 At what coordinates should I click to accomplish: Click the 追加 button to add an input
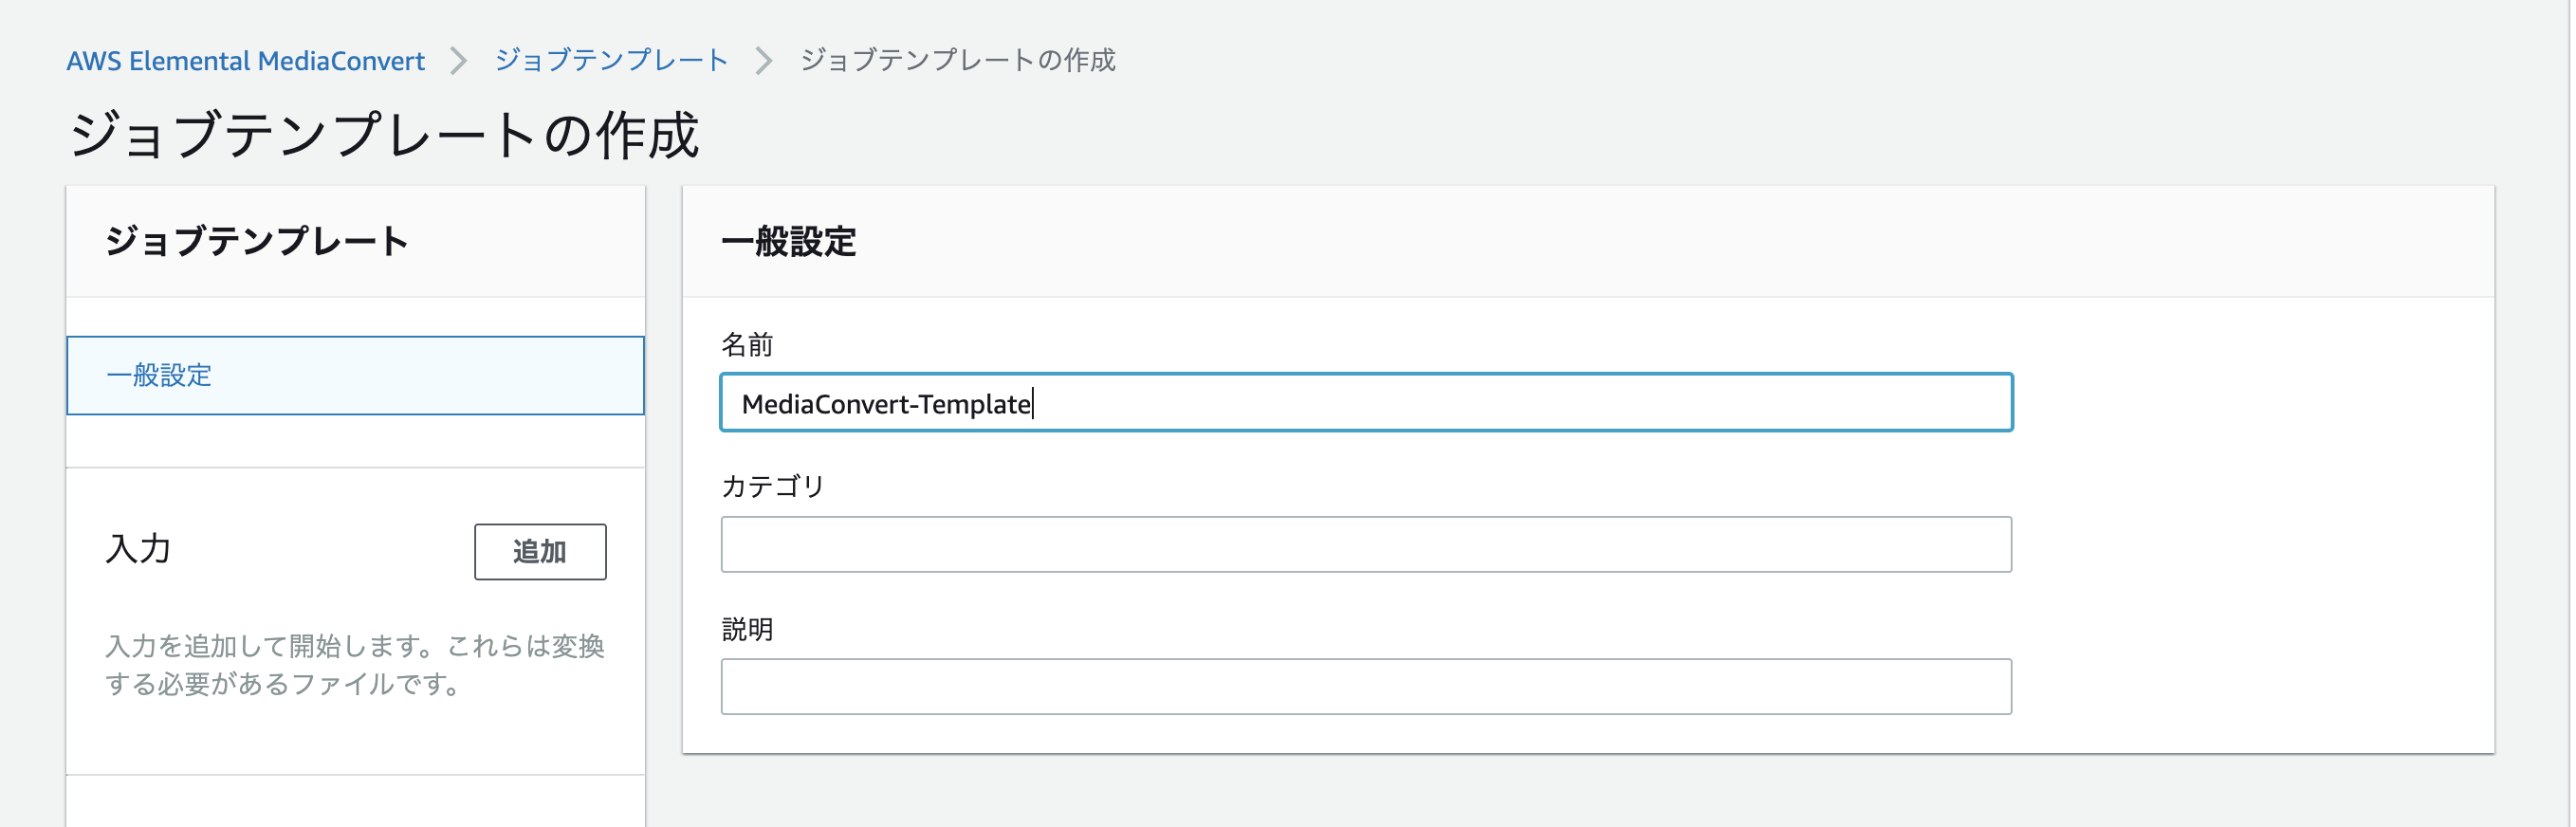(539, 551)
